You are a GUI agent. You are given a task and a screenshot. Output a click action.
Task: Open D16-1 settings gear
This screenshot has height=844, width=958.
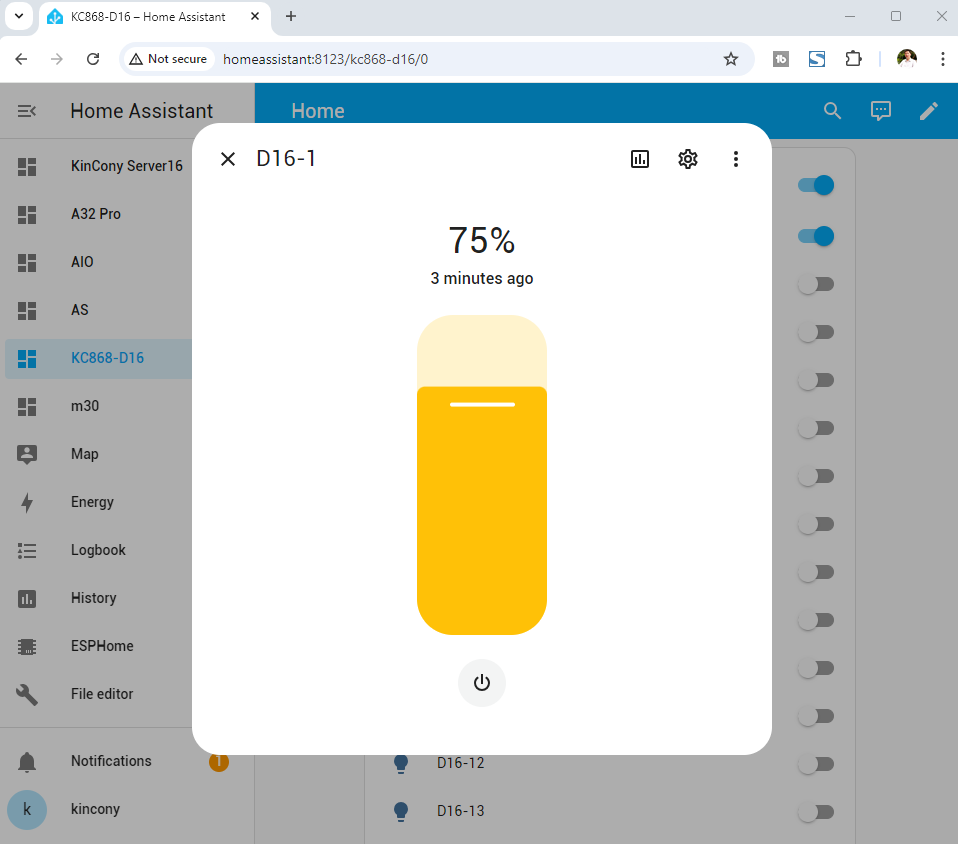[x=688, y=159]
